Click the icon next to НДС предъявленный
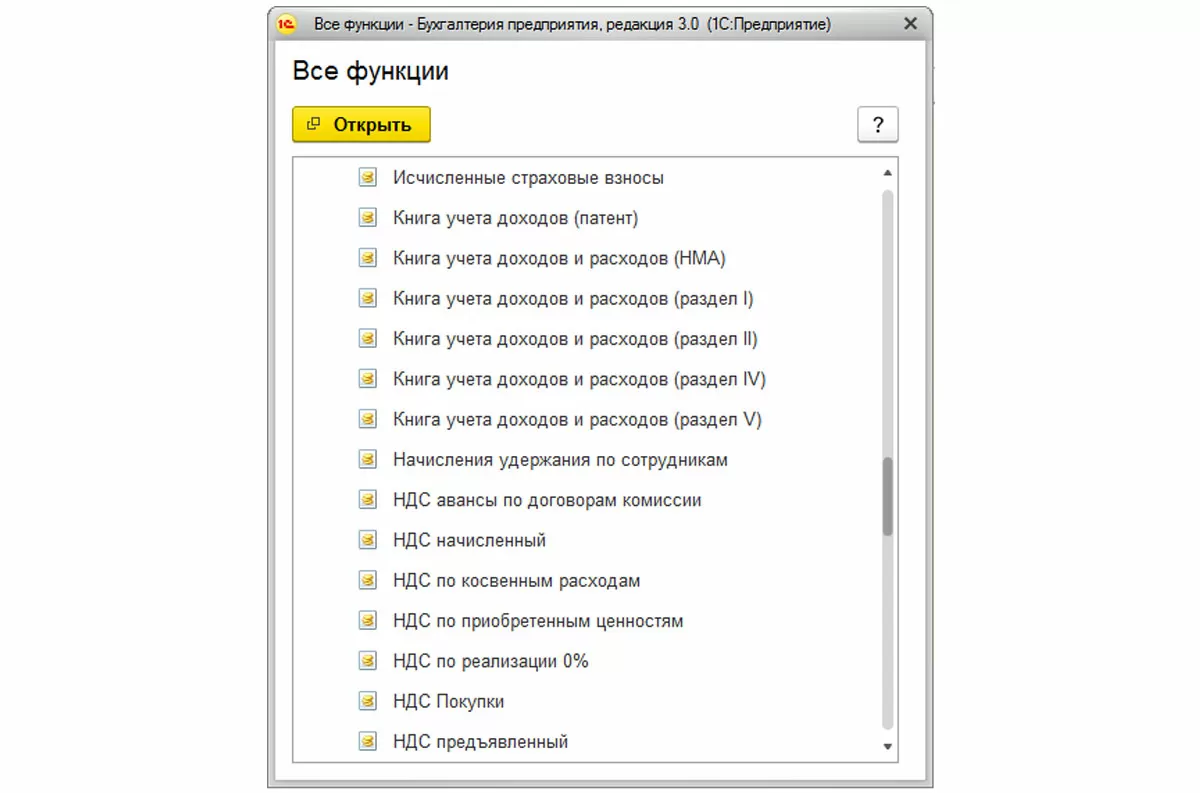1200x793 pixels. point(368,742)
